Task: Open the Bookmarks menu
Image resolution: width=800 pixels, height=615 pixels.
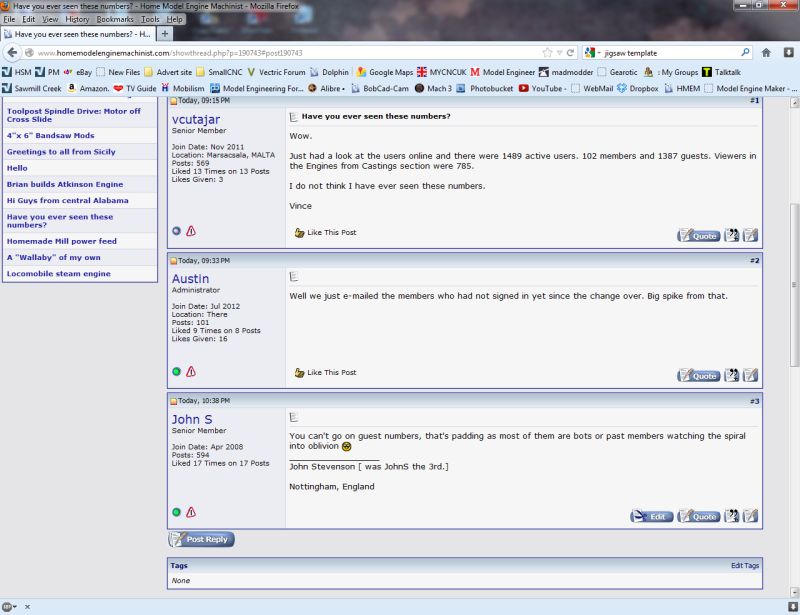Action: (x=115, y=19)
